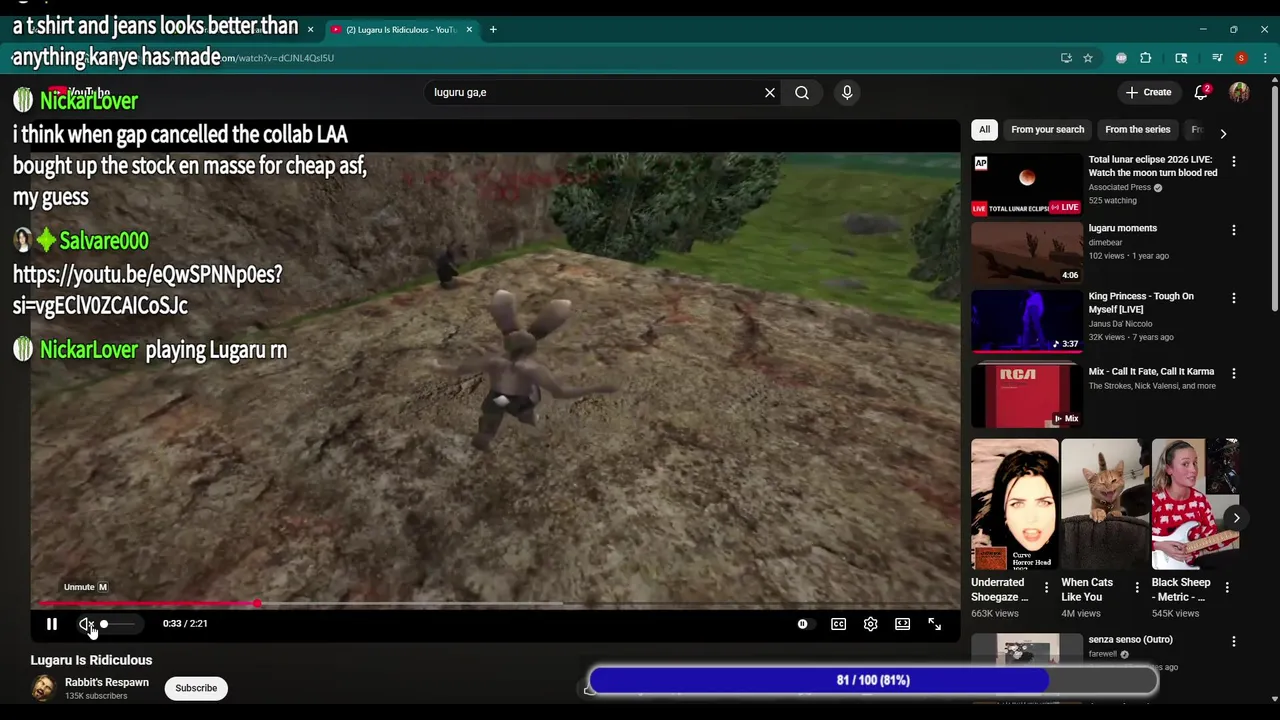Show more filter chips with the arrow
Image resolution: width=1280 pixels, height=720 pixels.
(1223, 133)
